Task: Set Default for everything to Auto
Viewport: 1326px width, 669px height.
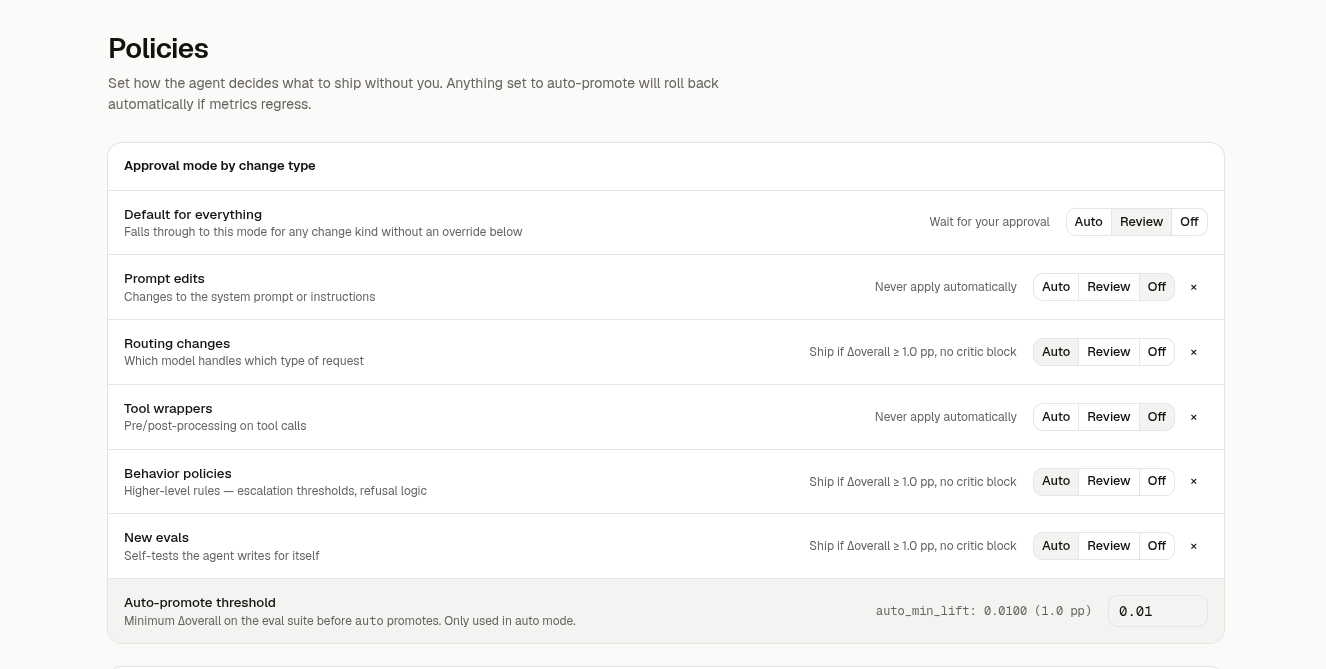Action: [x=1089, y=222]
